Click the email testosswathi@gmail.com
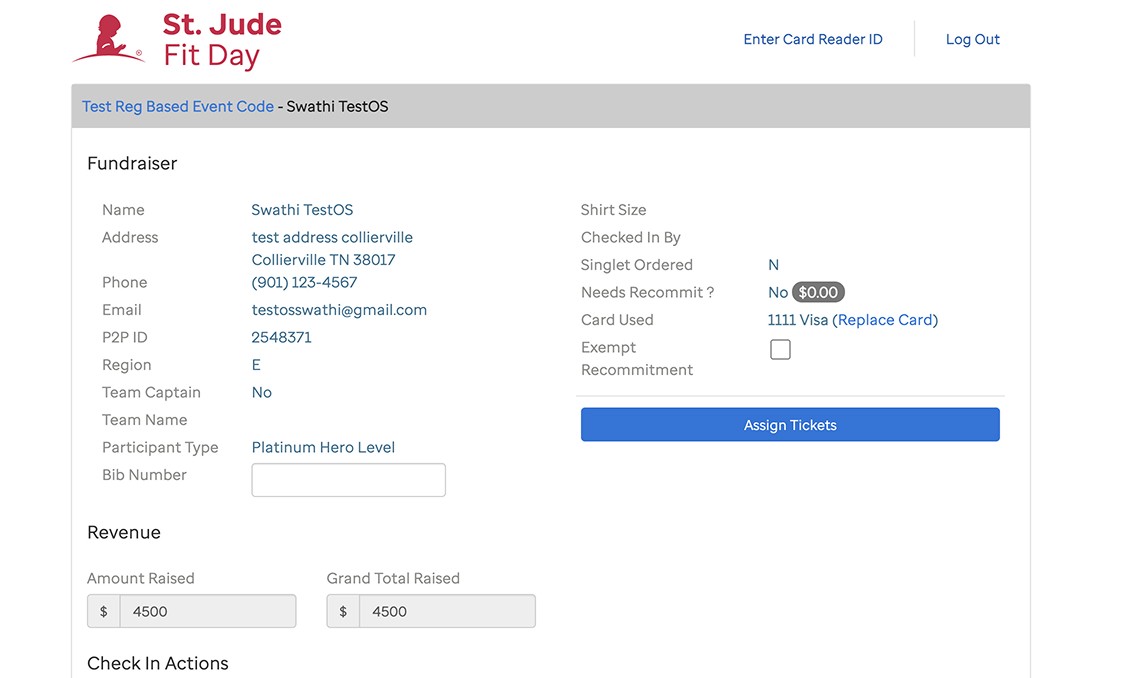1139x678 pixels. [x=339, y=310]
